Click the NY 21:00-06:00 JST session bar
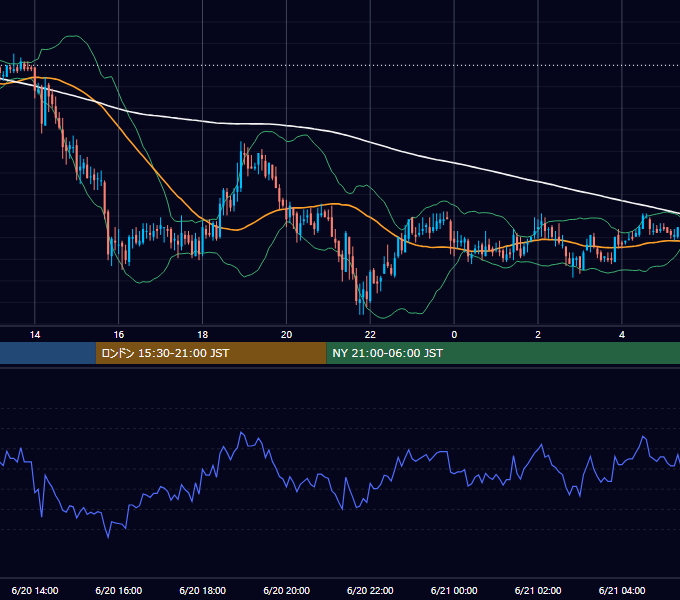 tap(503, 353)
